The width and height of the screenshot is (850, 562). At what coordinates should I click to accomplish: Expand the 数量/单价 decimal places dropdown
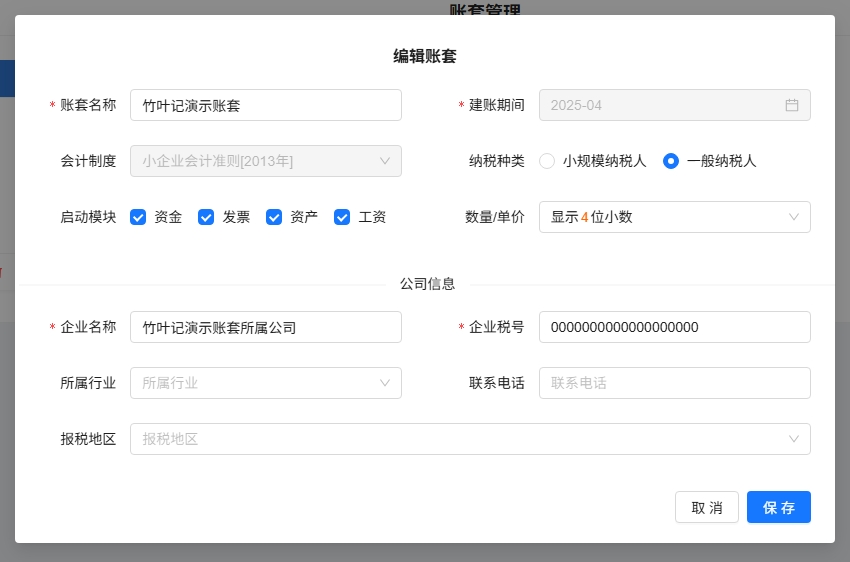(673, 217)
